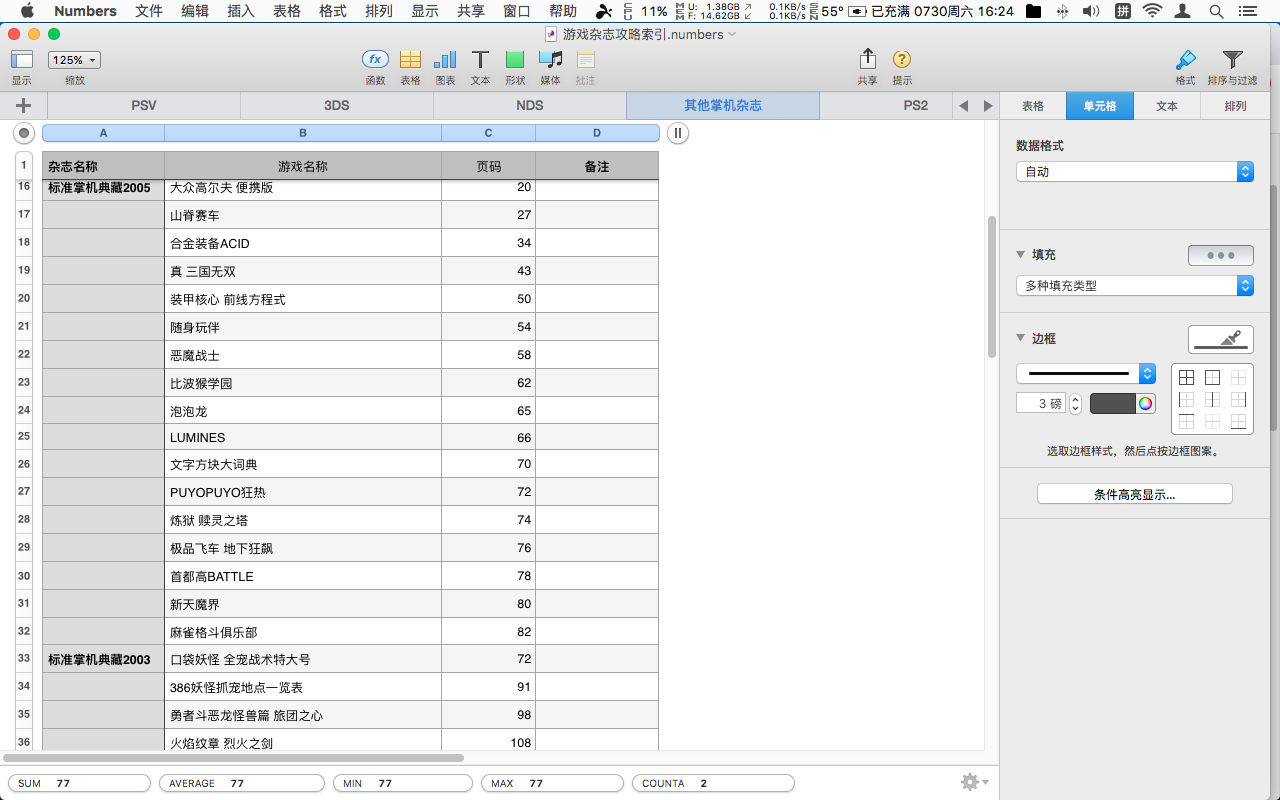Screen dimensions: 1280x800
Task: Open the status bar gear settings icon
Action: click(974, 782)
